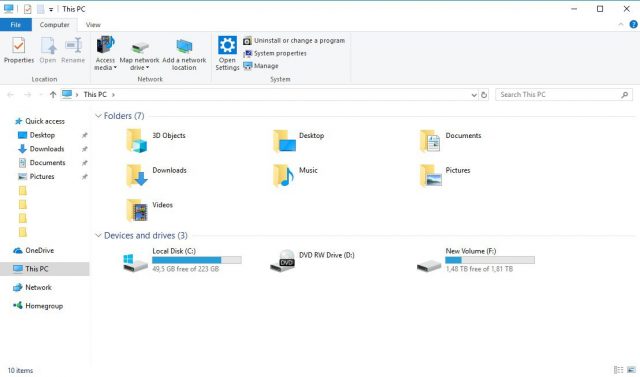The height and width of the screenshot is (377, 640).
Task: Open Desktop in Quick access sidebar
Action: tap(37, 135)
